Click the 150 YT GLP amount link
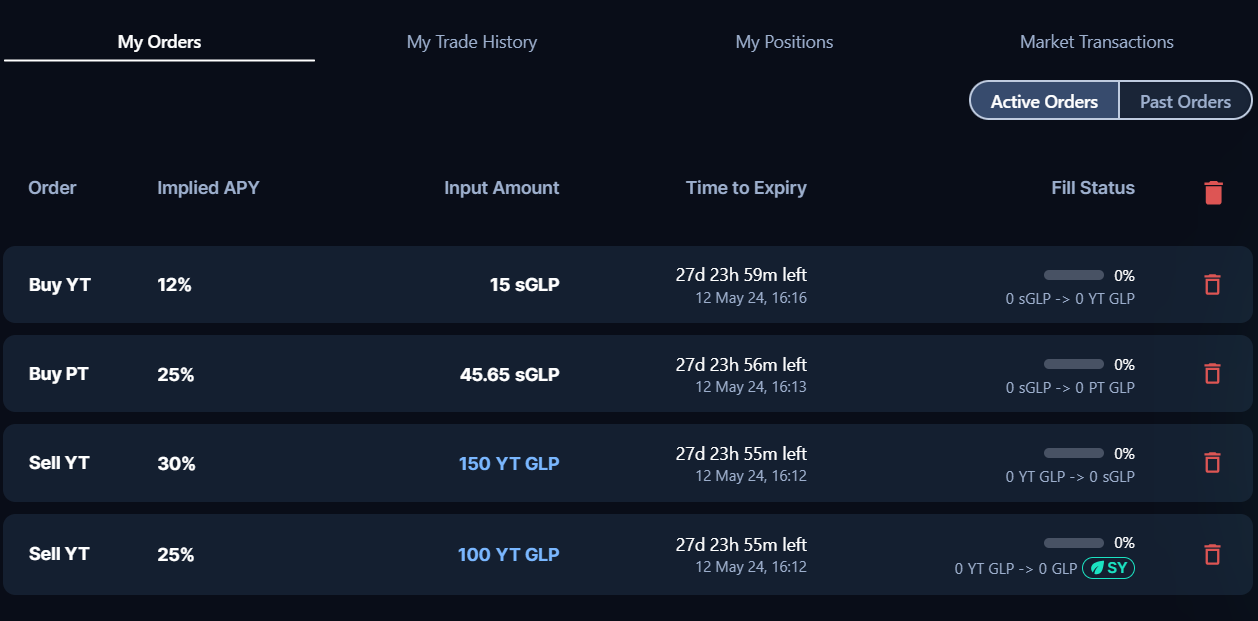This screenshot has height=621, width=1258. pyautogui.click(x=509, y=463)
